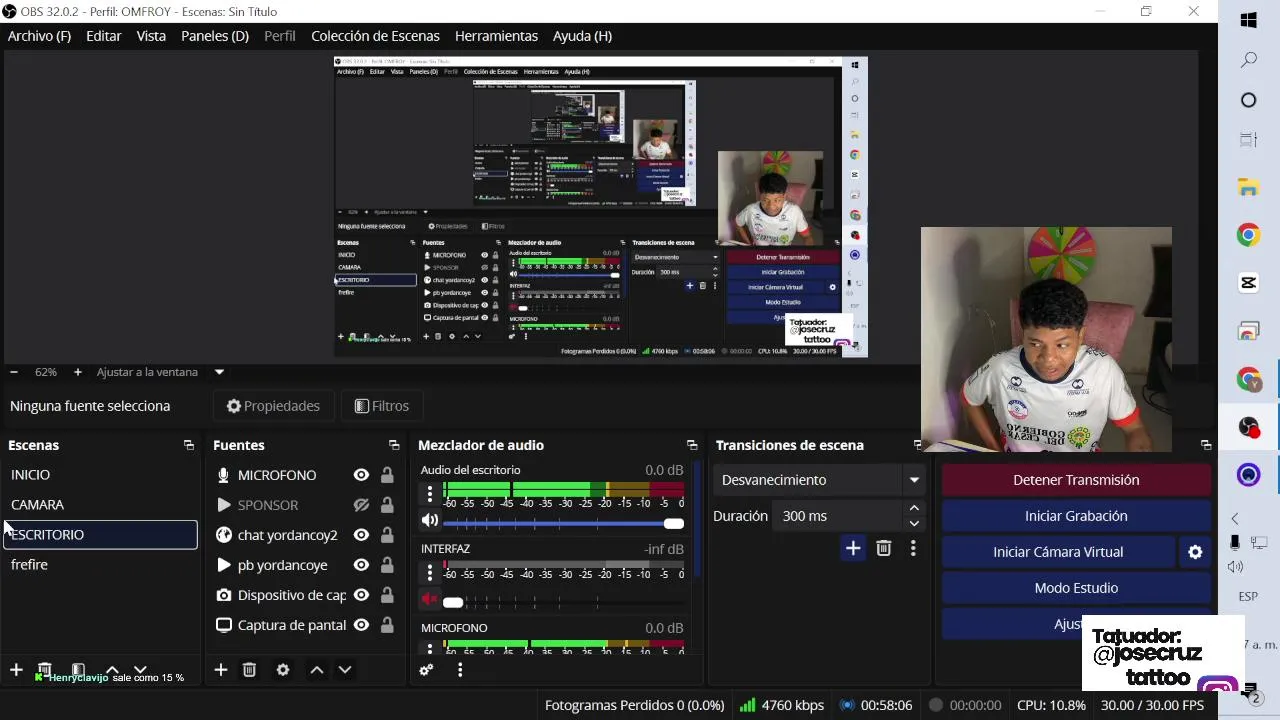Move the selected source up

[x=316, y=670]
